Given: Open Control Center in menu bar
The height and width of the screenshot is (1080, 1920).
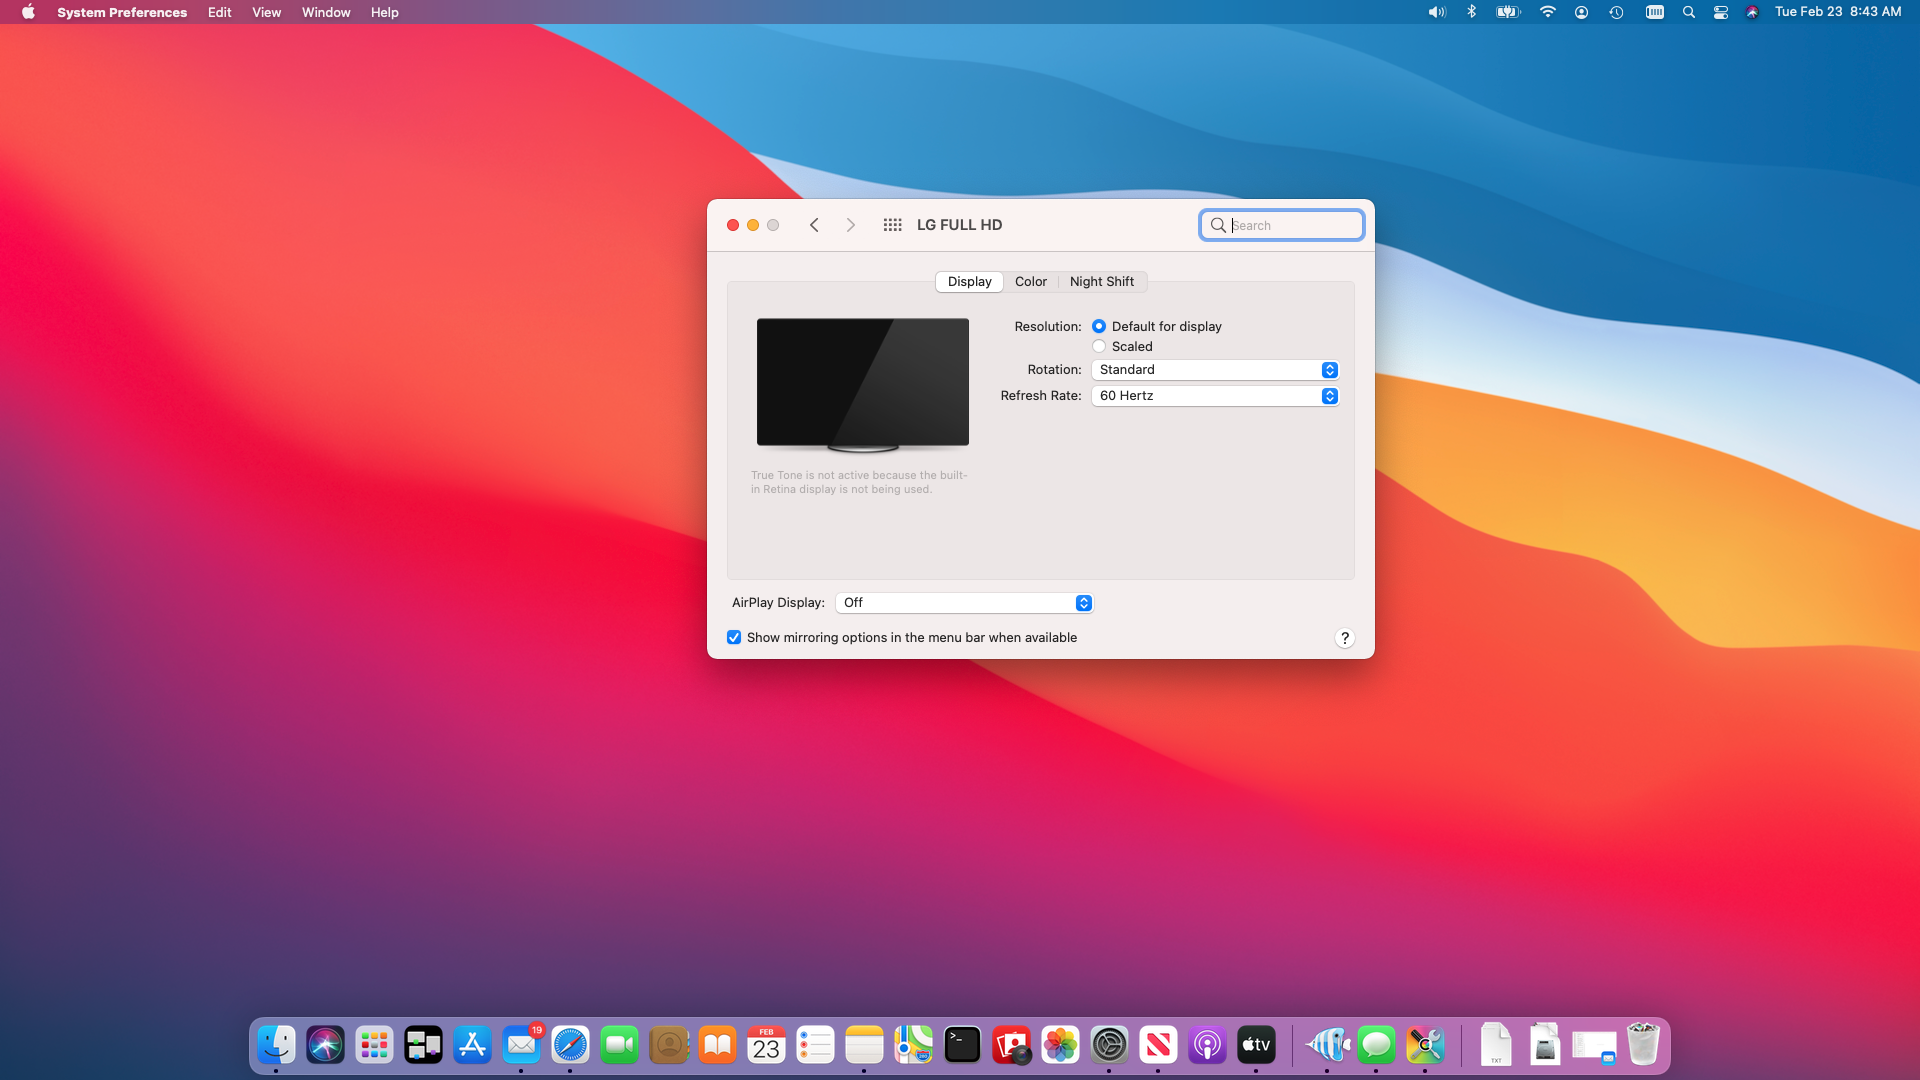Looking at the screenshot, I should tap(1720, 12).
